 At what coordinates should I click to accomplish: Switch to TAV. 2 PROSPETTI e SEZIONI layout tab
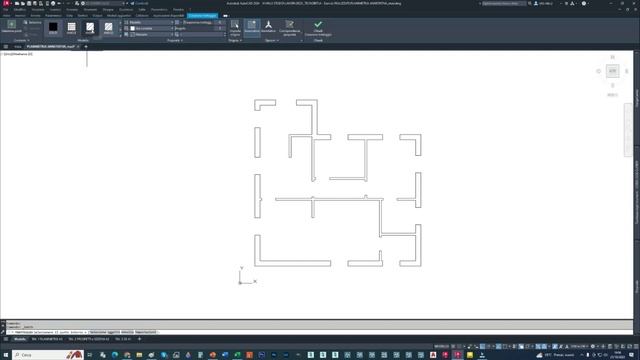tap(89, 339)
